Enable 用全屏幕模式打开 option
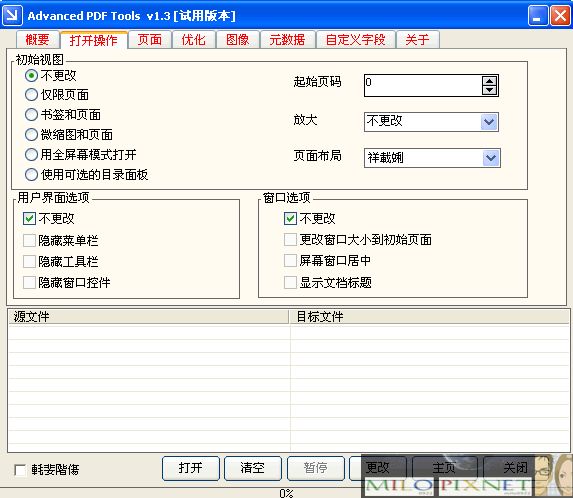The height and width of the screenshot is (498, 573). click(31, 155)
